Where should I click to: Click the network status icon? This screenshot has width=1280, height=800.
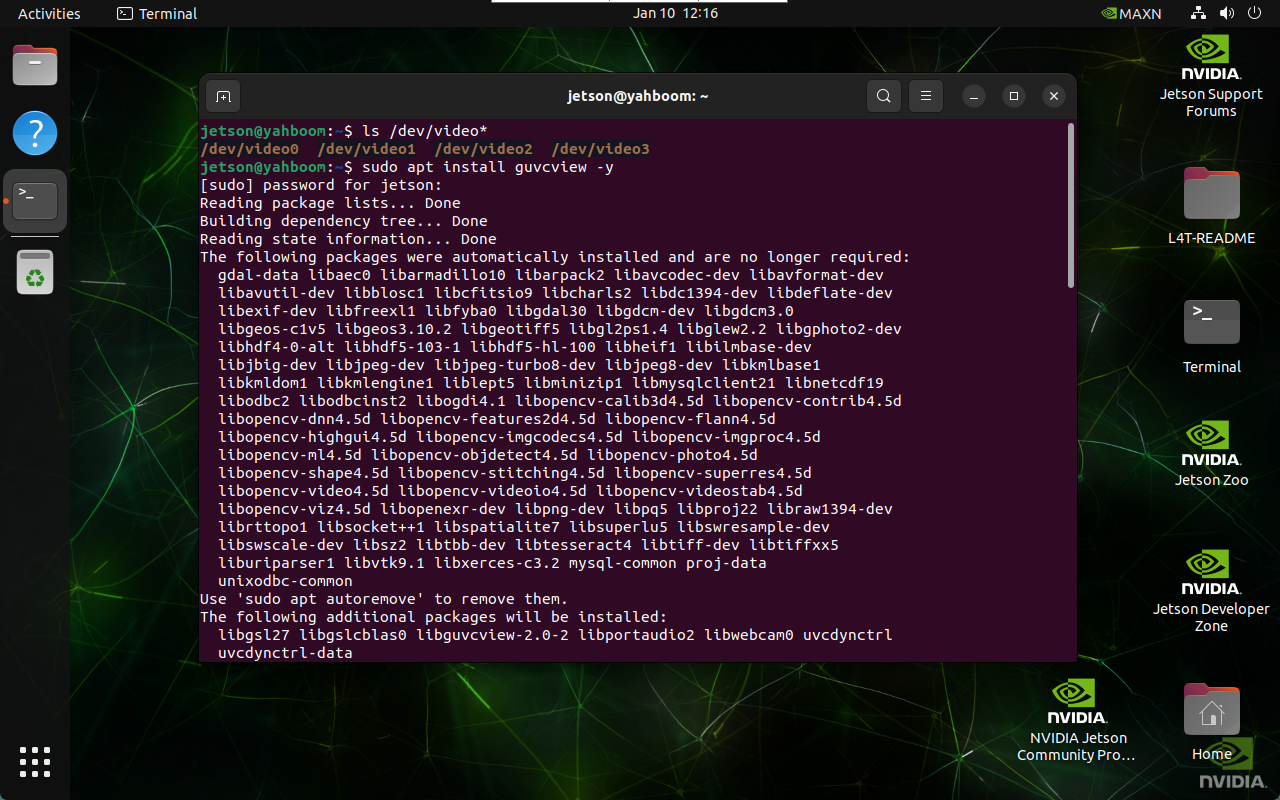pos(1199,13)
